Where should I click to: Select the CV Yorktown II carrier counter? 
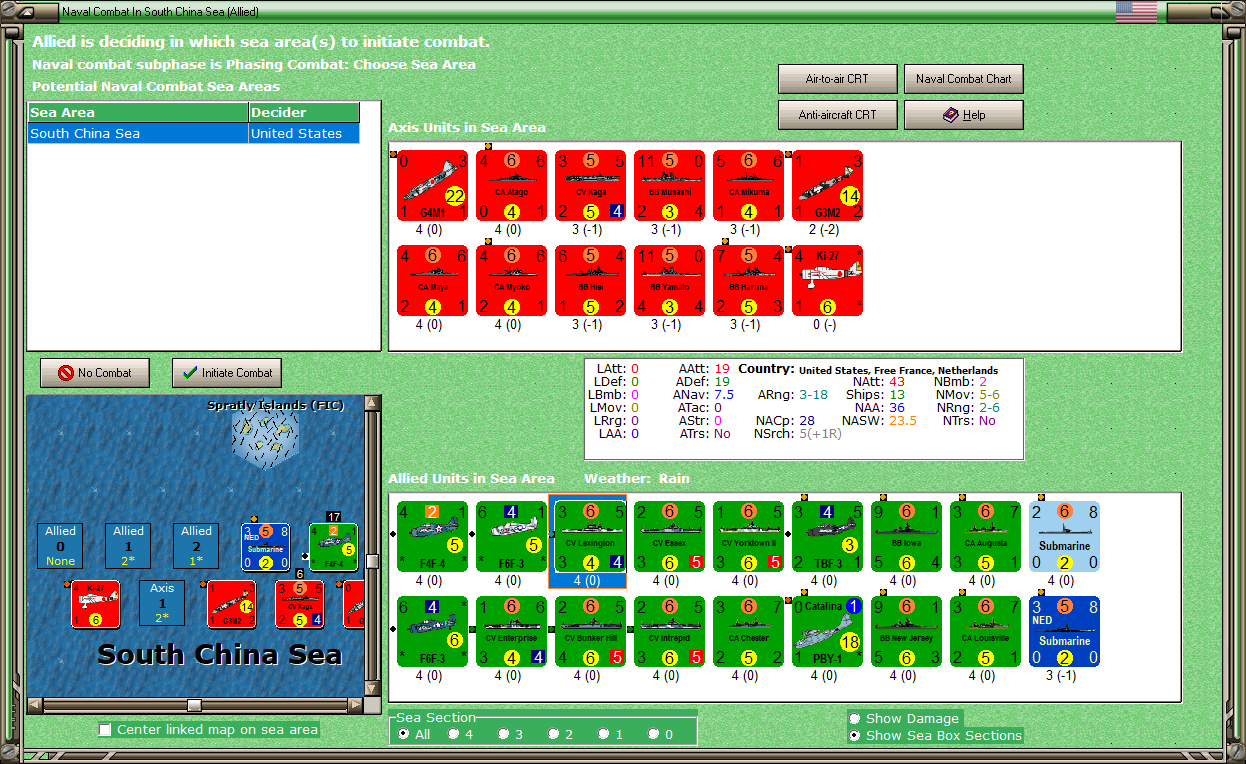pos(748,537)
